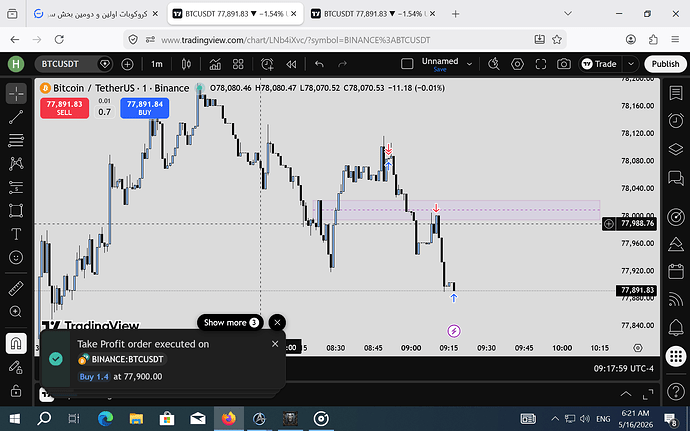
Task: Switch to the second BTCUSDT browser tab
Action: click(x=374, y=14)
